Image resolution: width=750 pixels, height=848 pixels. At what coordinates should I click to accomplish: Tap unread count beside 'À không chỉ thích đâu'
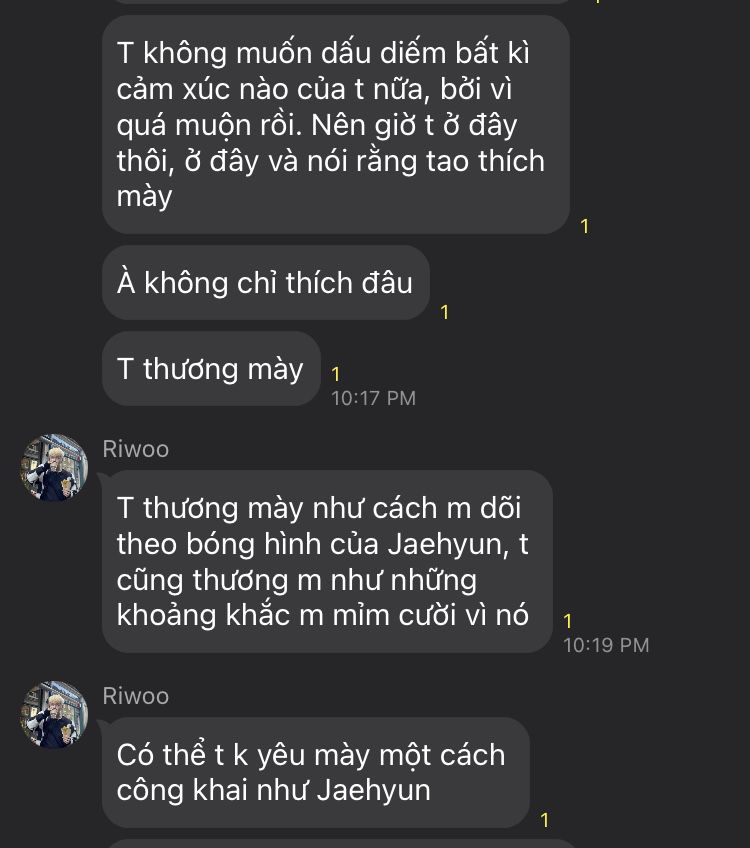point(444,312)
